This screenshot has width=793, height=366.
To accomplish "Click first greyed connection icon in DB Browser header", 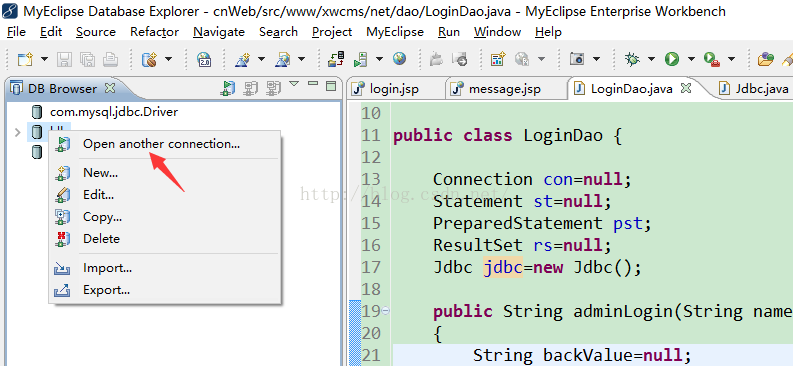I will pos(250,88).
